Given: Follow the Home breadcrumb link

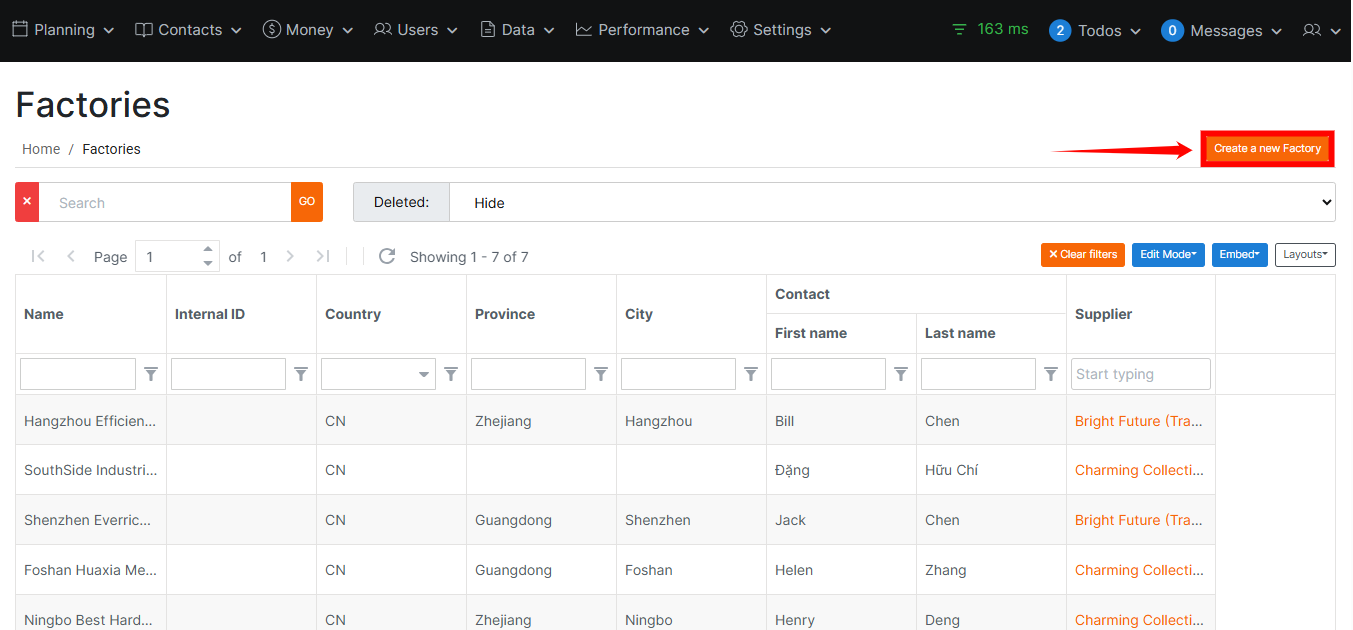Looking at the screenshot, I should pos(41,149).
